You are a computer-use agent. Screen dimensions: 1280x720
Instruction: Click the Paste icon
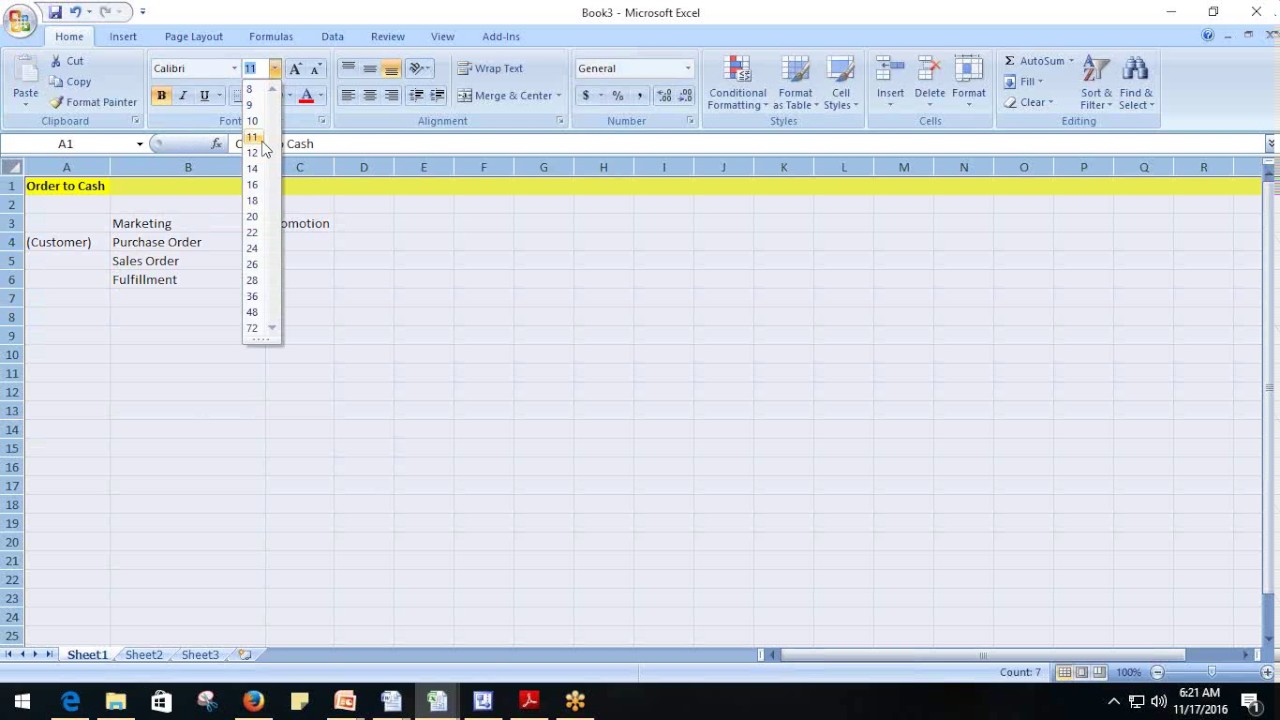click(x=25, y=72)
